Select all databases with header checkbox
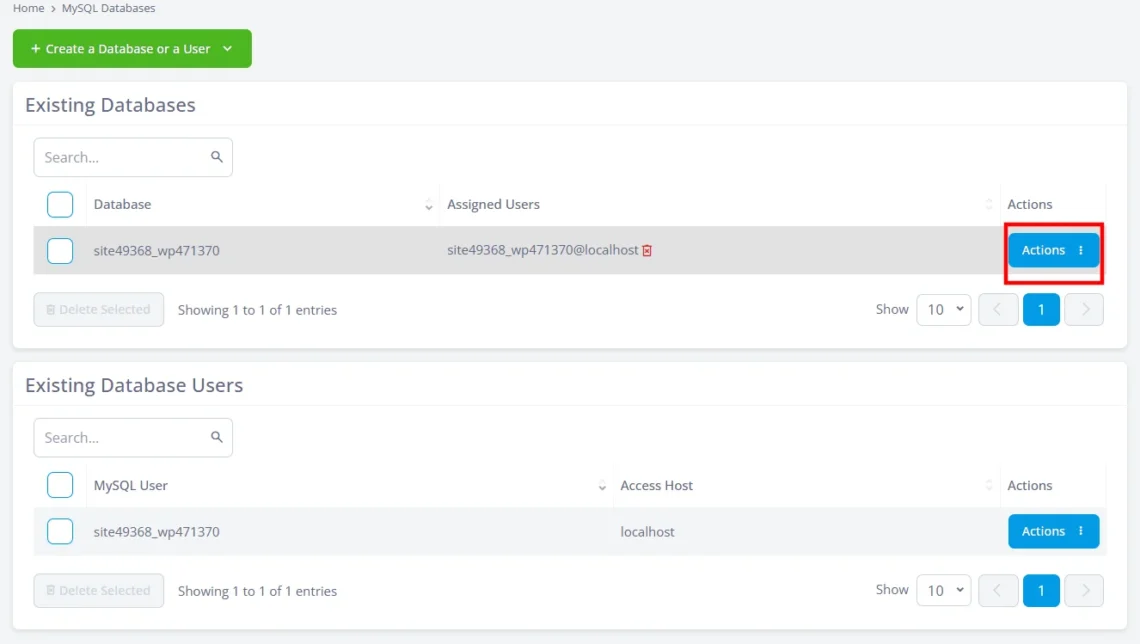Image resolution: width=1140 pixels, height=644 pixels. click(60, 205)
